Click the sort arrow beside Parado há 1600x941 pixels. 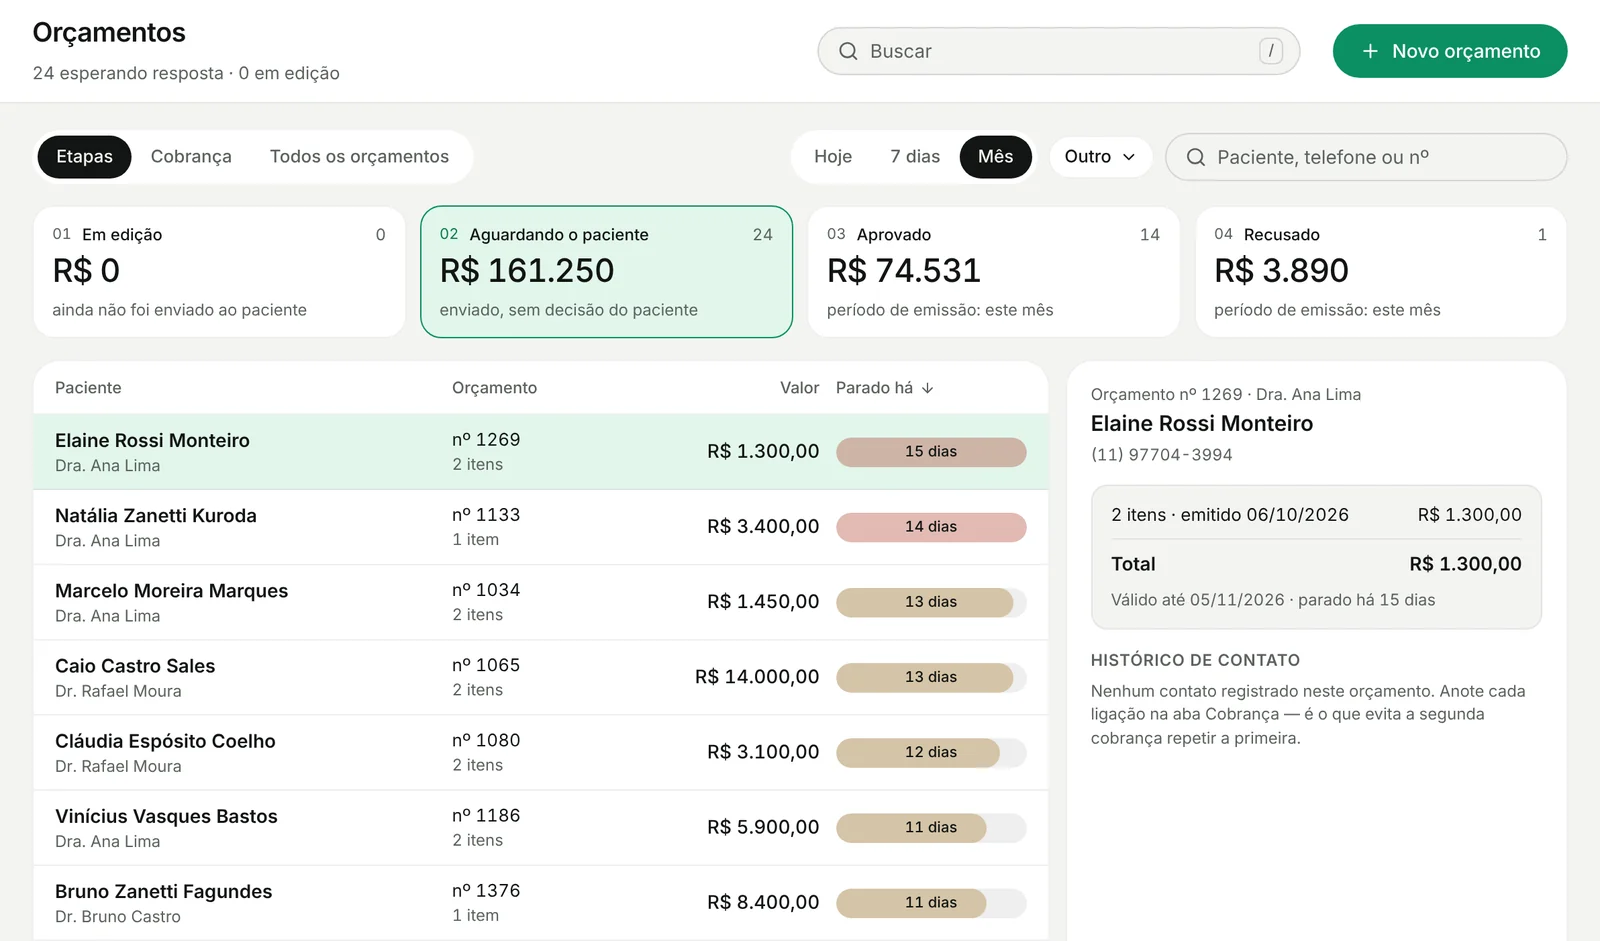pos(928,388)
